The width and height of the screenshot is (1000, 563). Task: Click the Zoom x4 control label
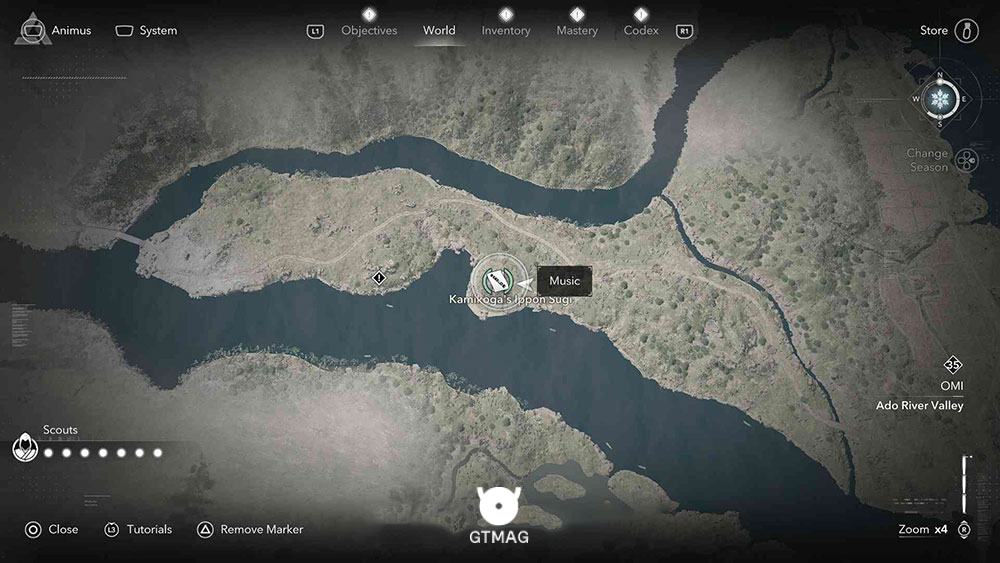[922, 529]
